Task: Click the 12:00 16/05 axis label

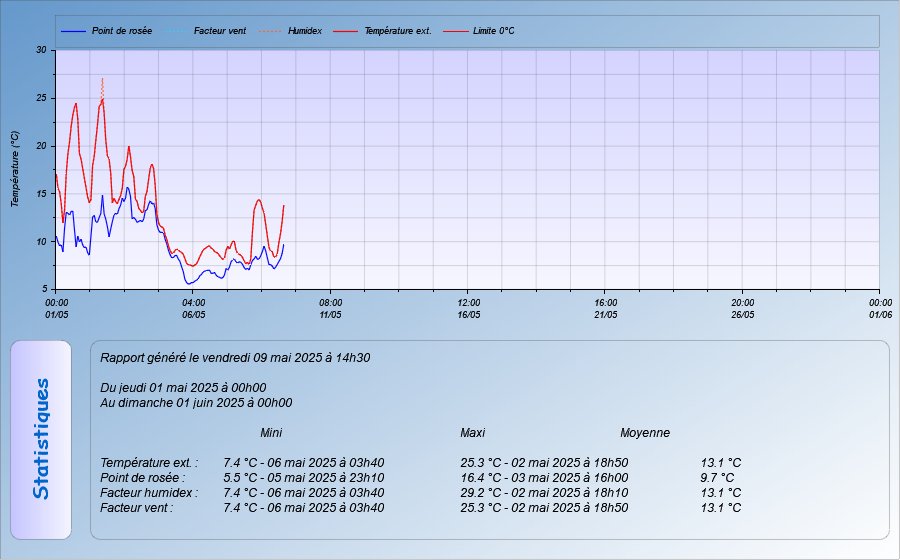Action: [469, 309]
